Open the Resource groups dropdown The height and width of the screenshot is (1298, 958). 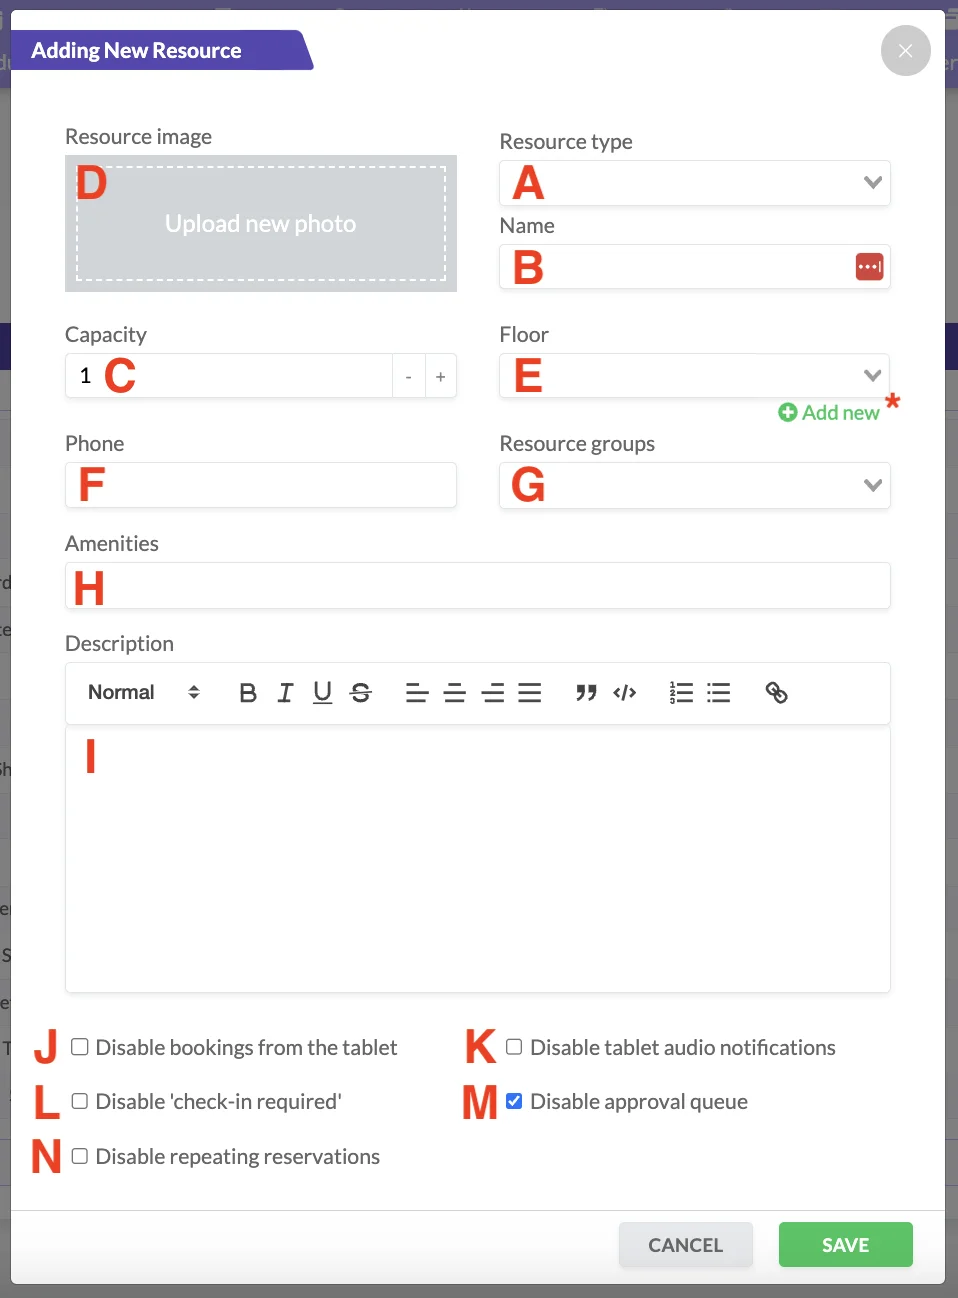coord(694,486)
